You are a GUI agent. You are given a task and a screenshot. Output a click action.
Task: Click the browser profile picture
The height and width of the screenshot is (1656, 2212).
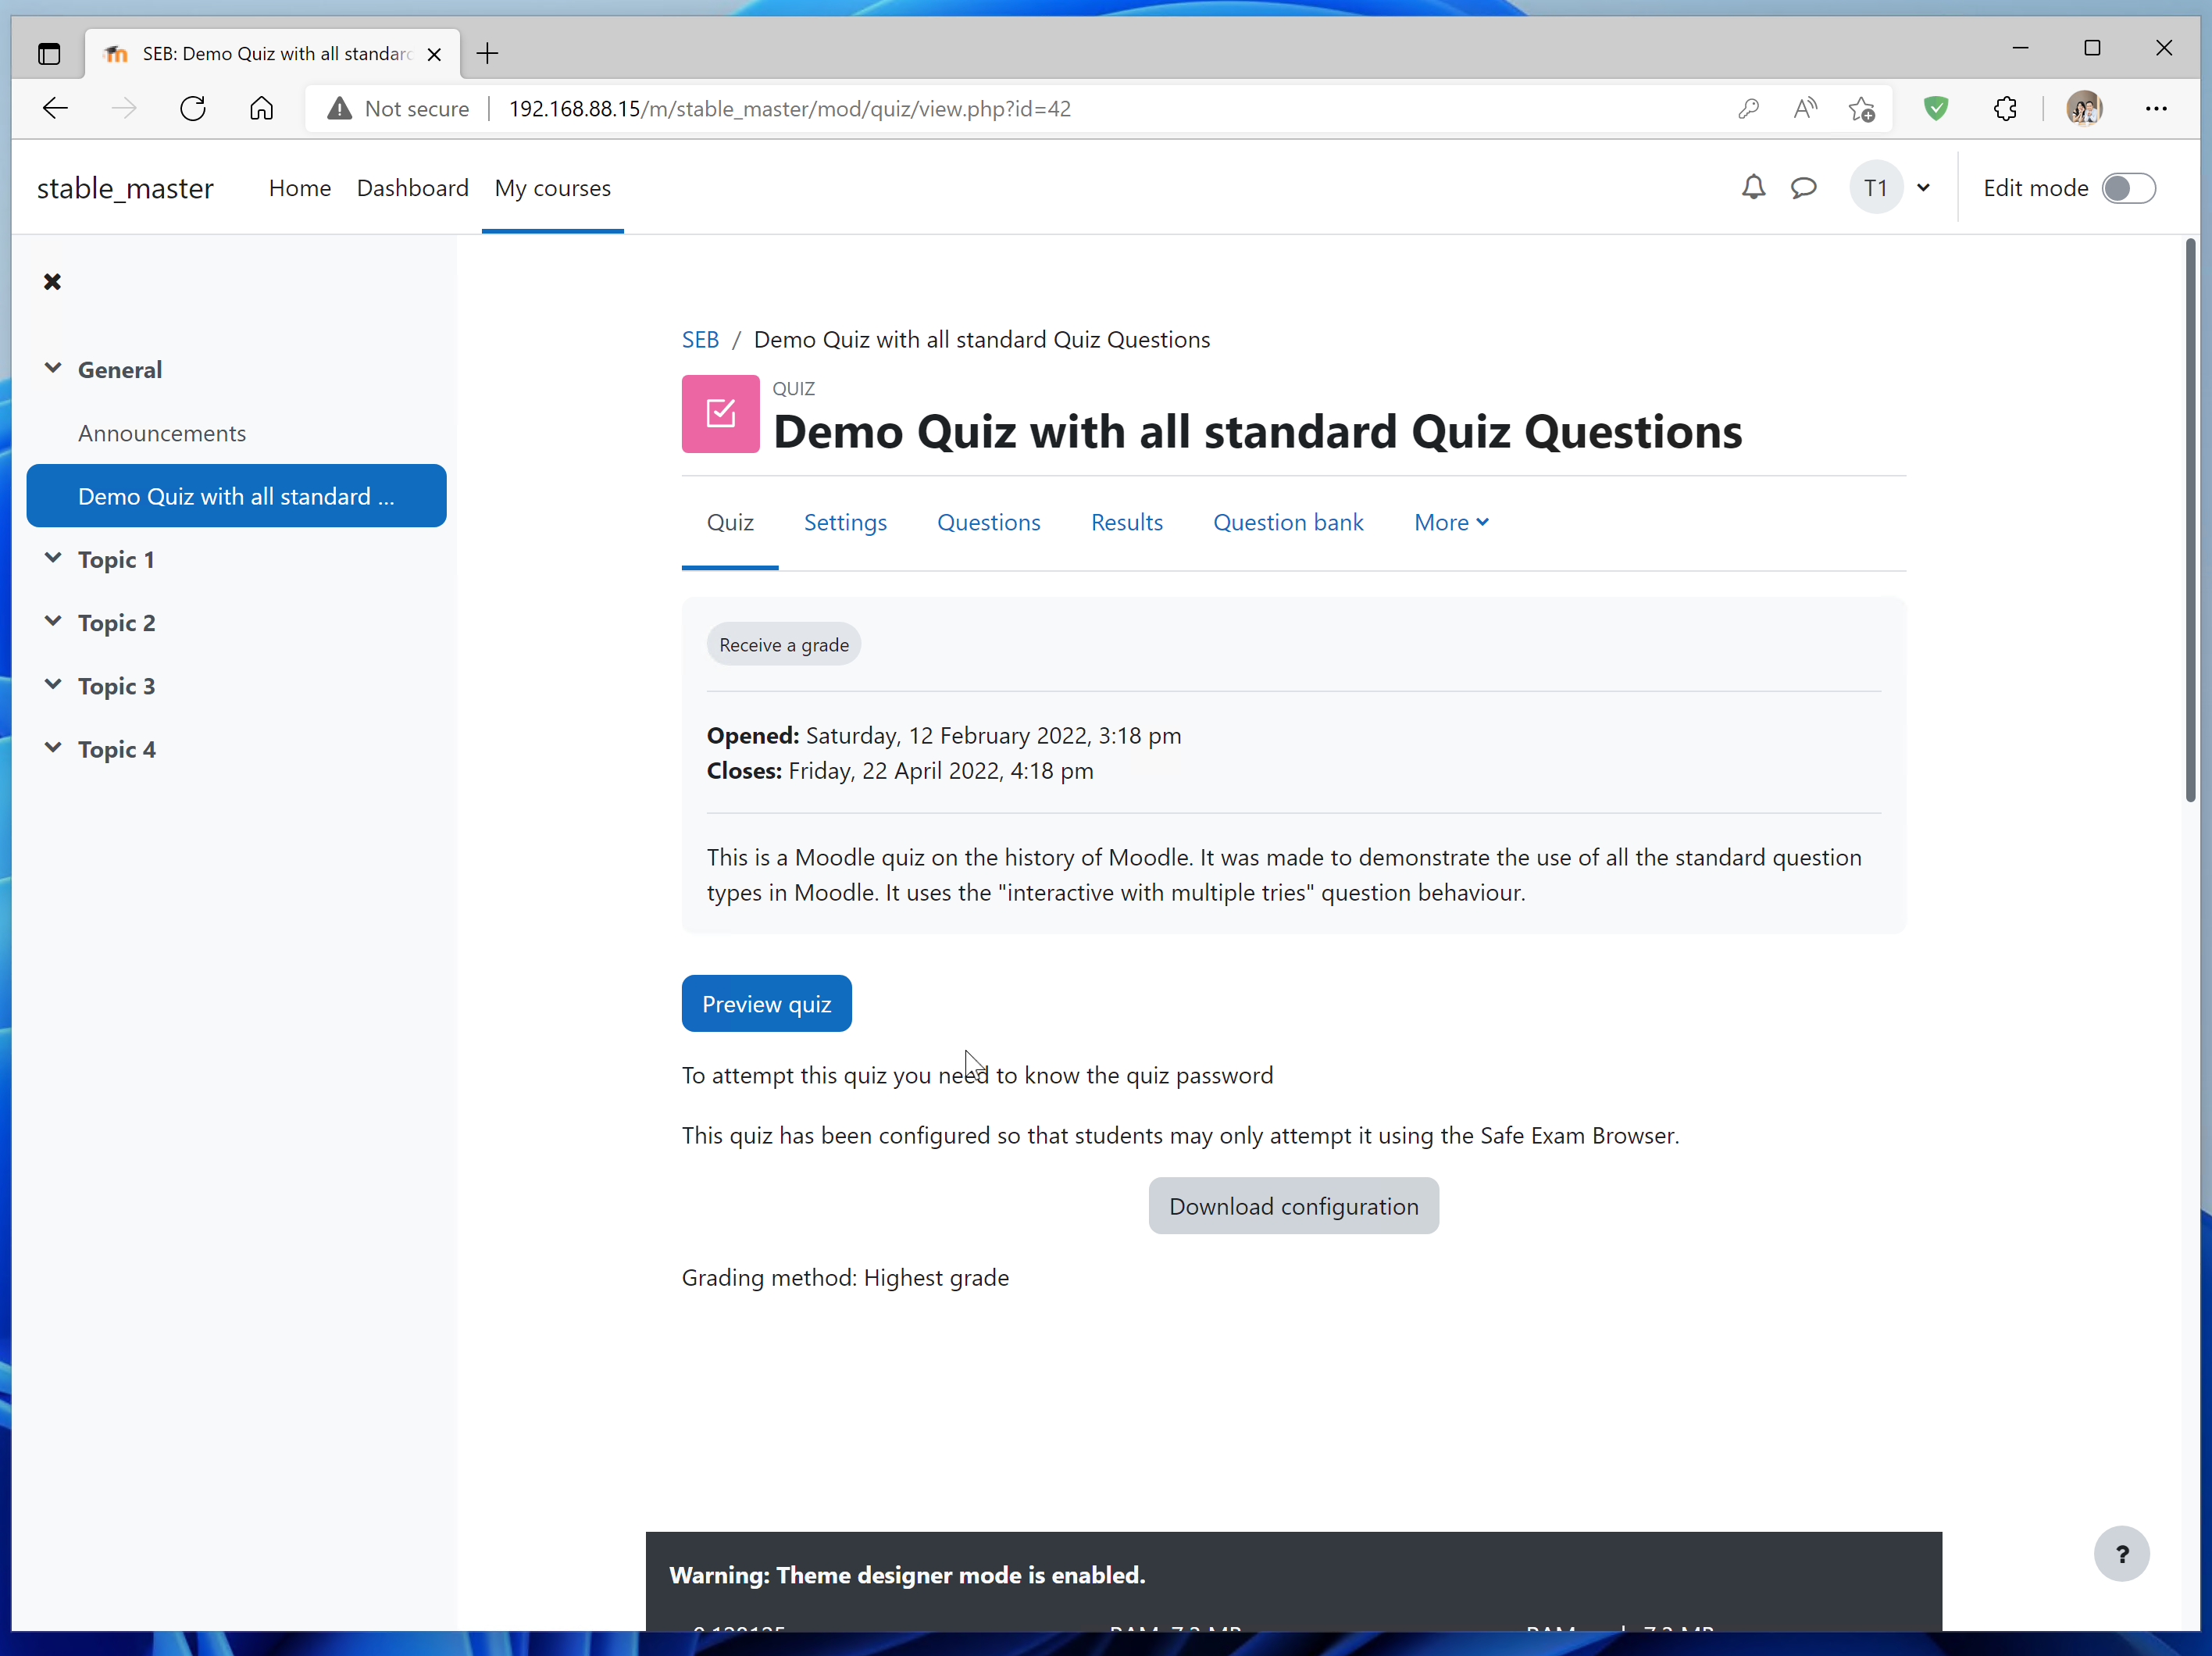point(2084,108)
